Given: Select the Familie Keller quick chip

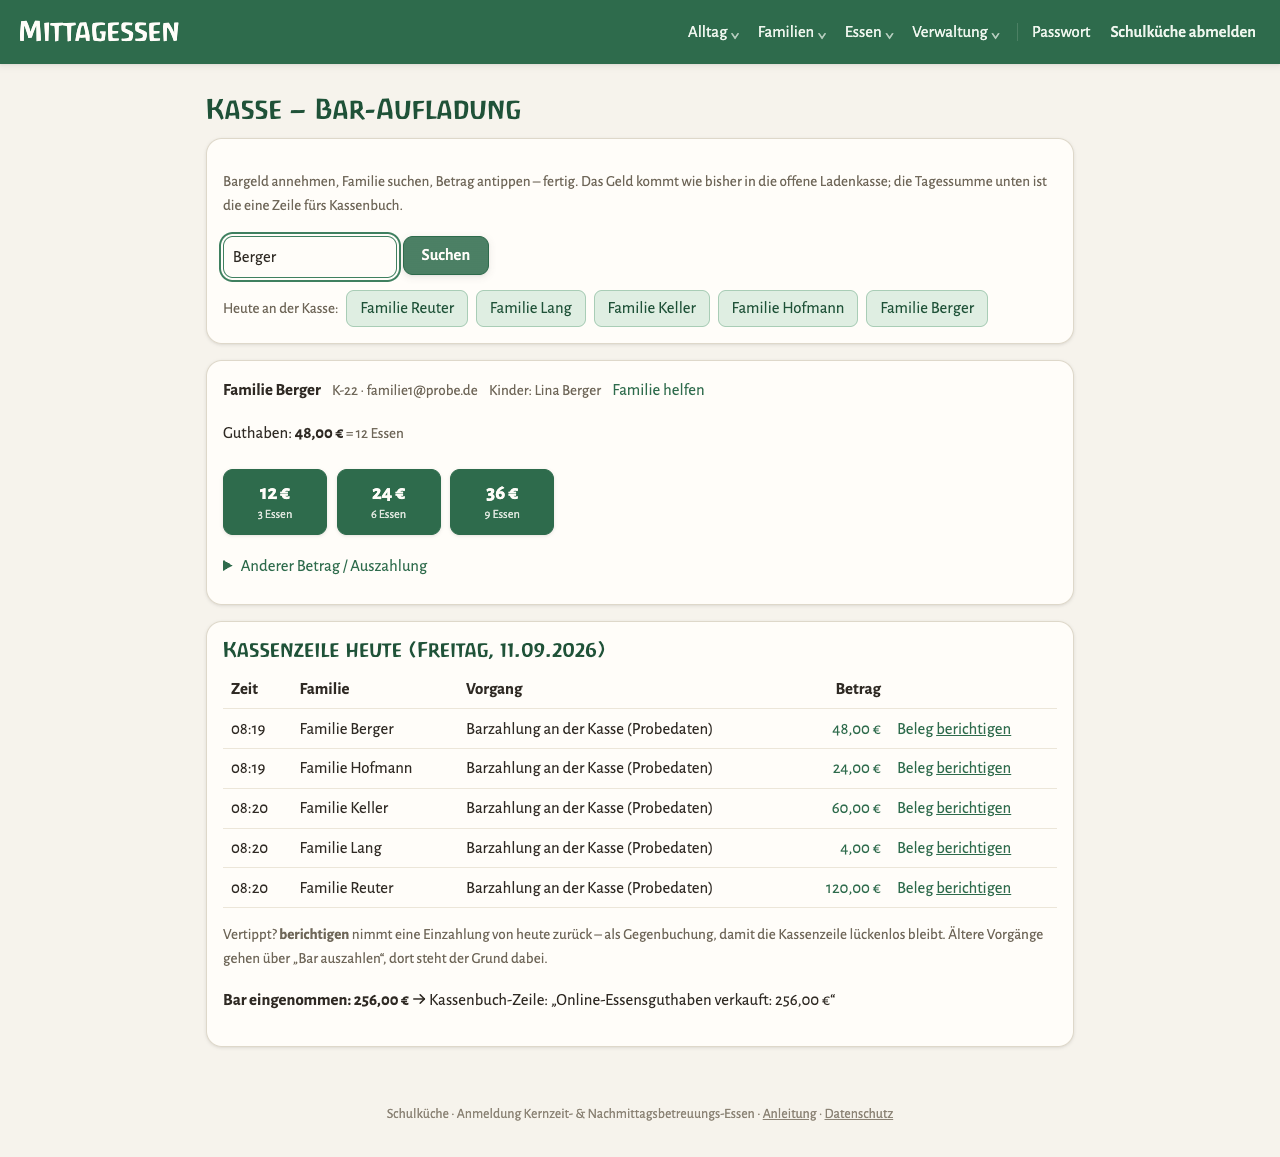Looking at the screenshot, I should coord(652,308).
